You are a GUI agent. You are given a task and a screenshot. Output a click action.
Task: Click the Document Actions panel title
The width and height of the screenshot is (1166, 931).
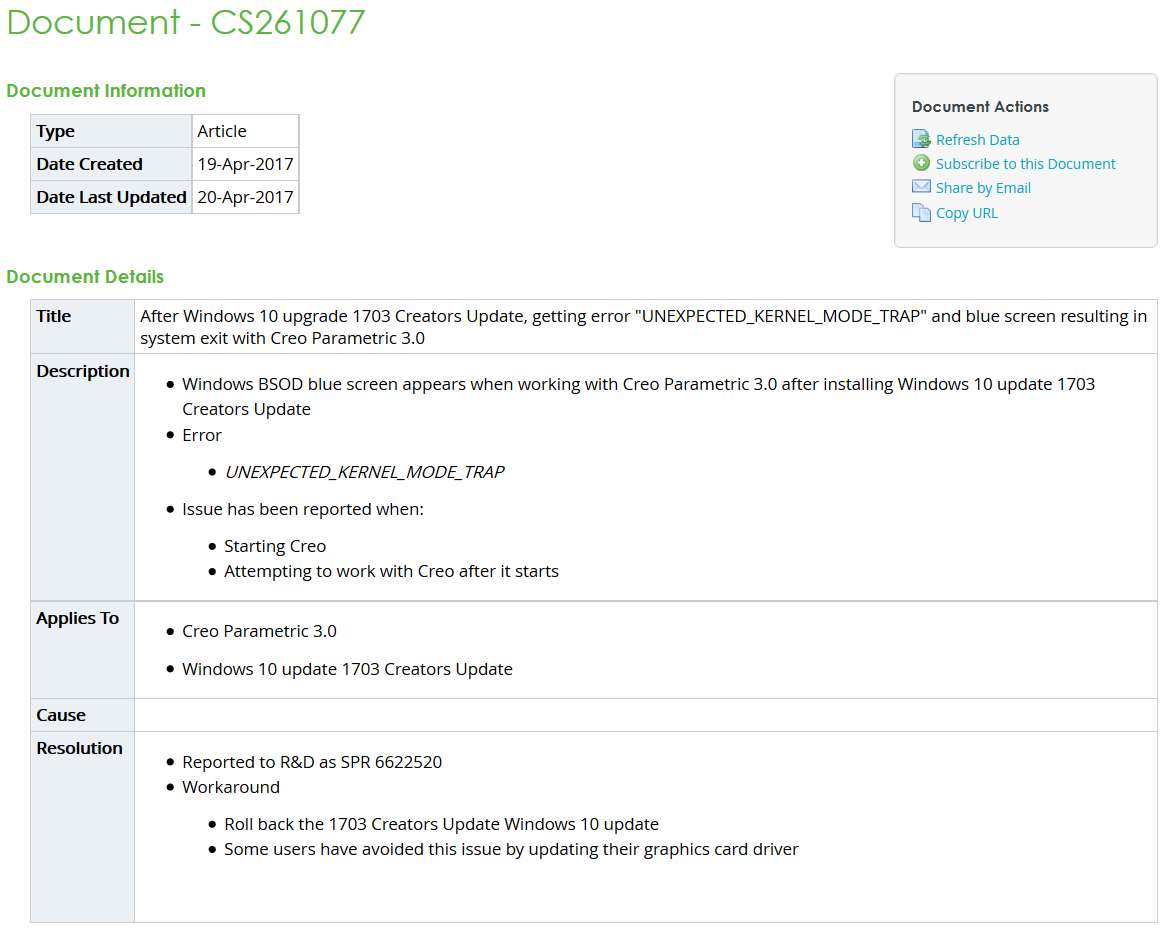980,106
